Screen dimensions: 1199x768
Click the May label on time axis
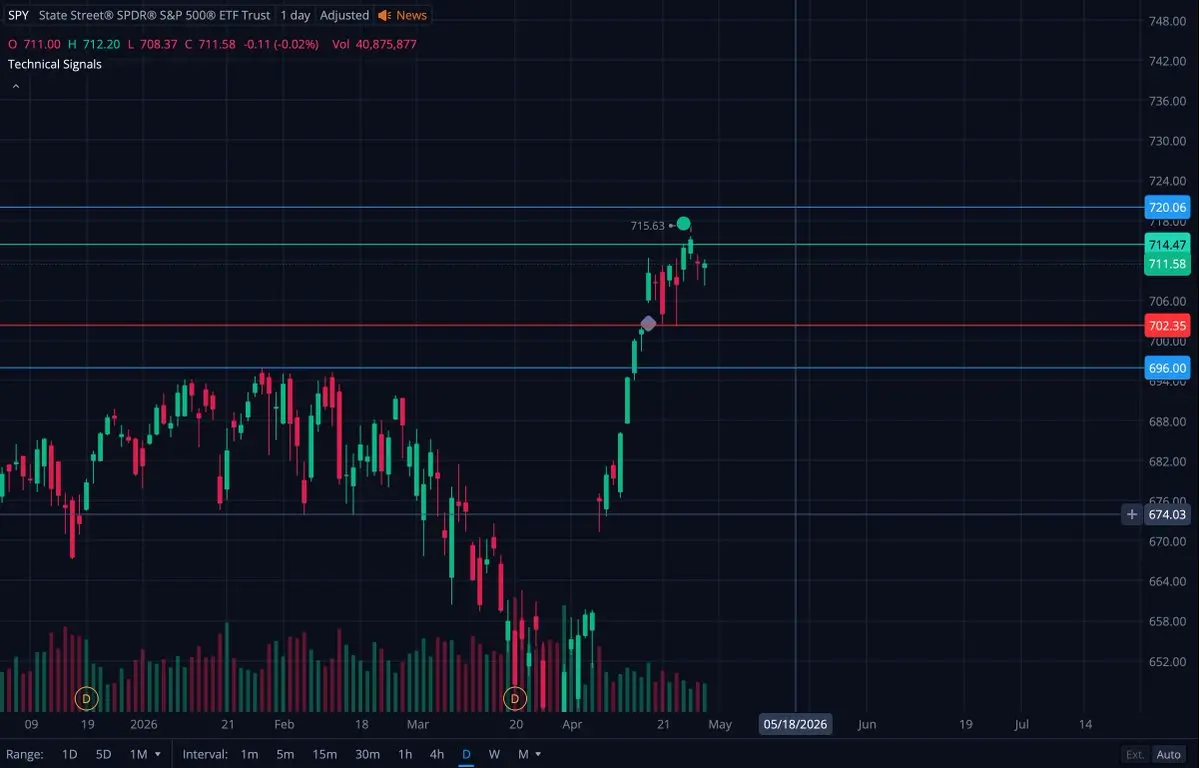720,724
